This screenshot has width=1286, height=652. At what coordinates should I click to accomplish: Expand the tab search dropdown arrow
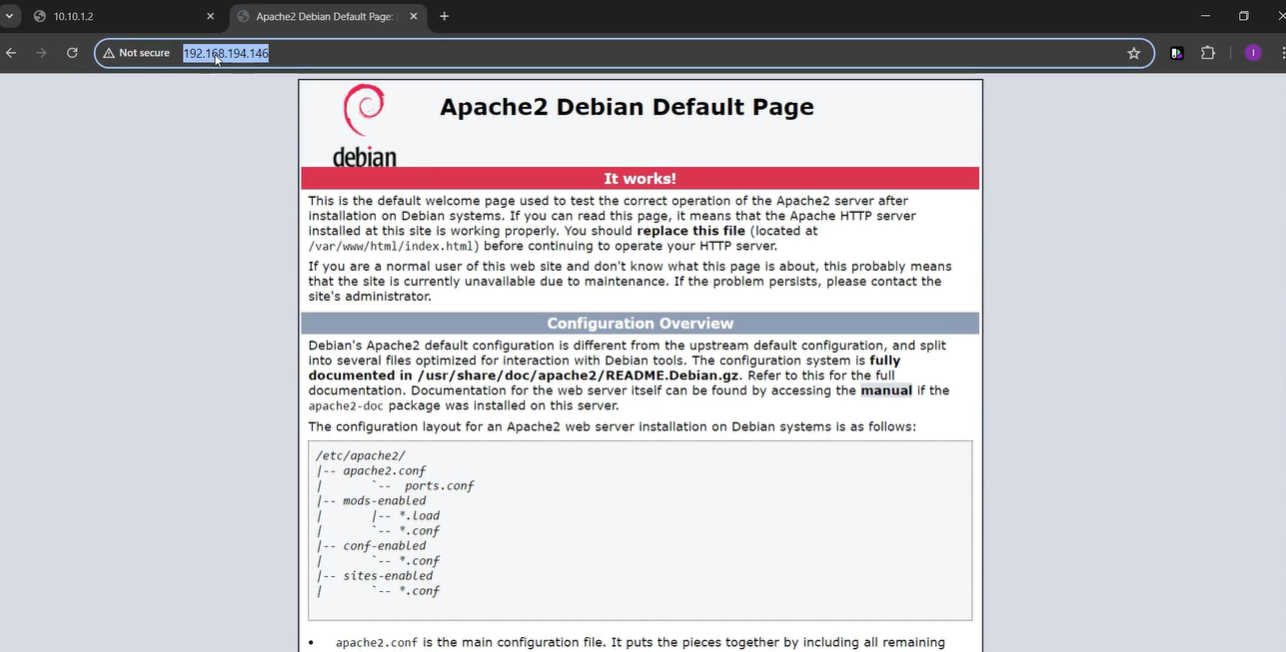point(9,16)
